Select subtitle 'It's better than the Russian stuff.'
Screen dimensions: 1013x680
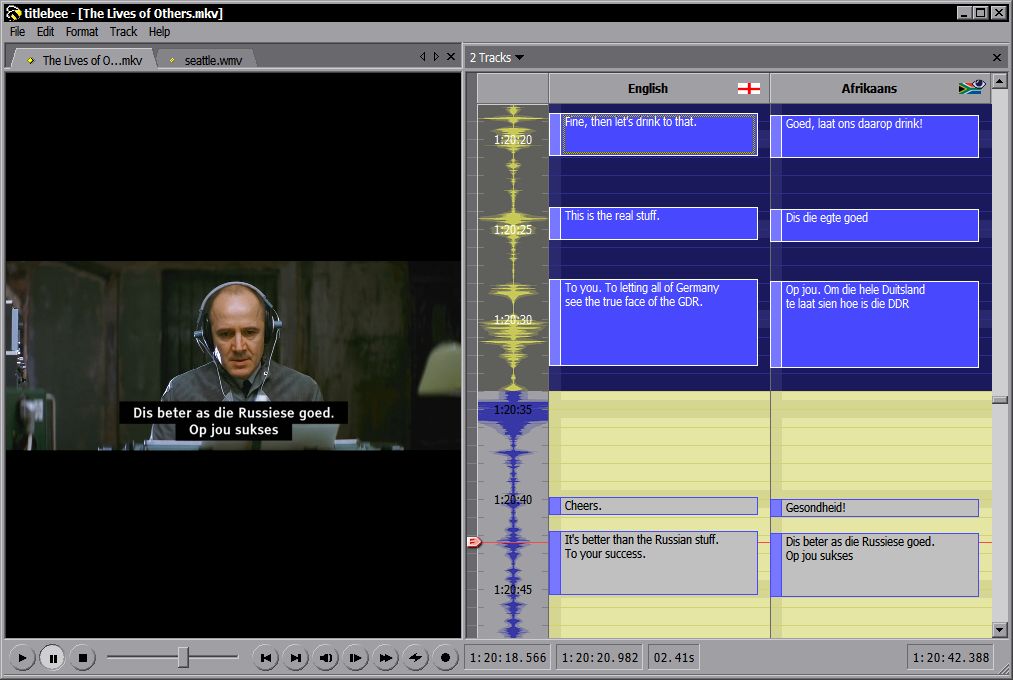click(x=653, y=562)
